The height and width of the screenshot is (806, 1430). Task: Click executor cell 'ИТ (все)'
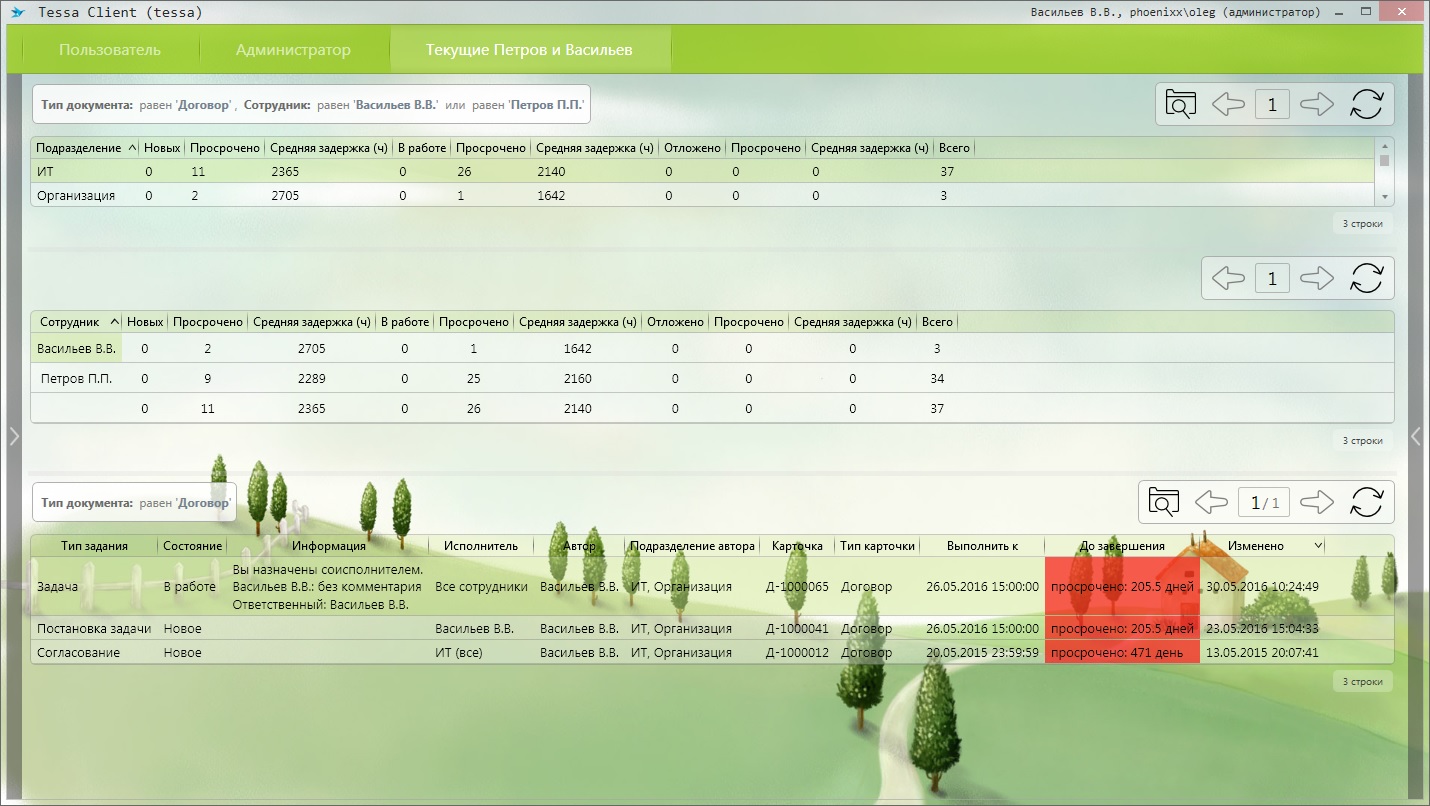(461, 653)
